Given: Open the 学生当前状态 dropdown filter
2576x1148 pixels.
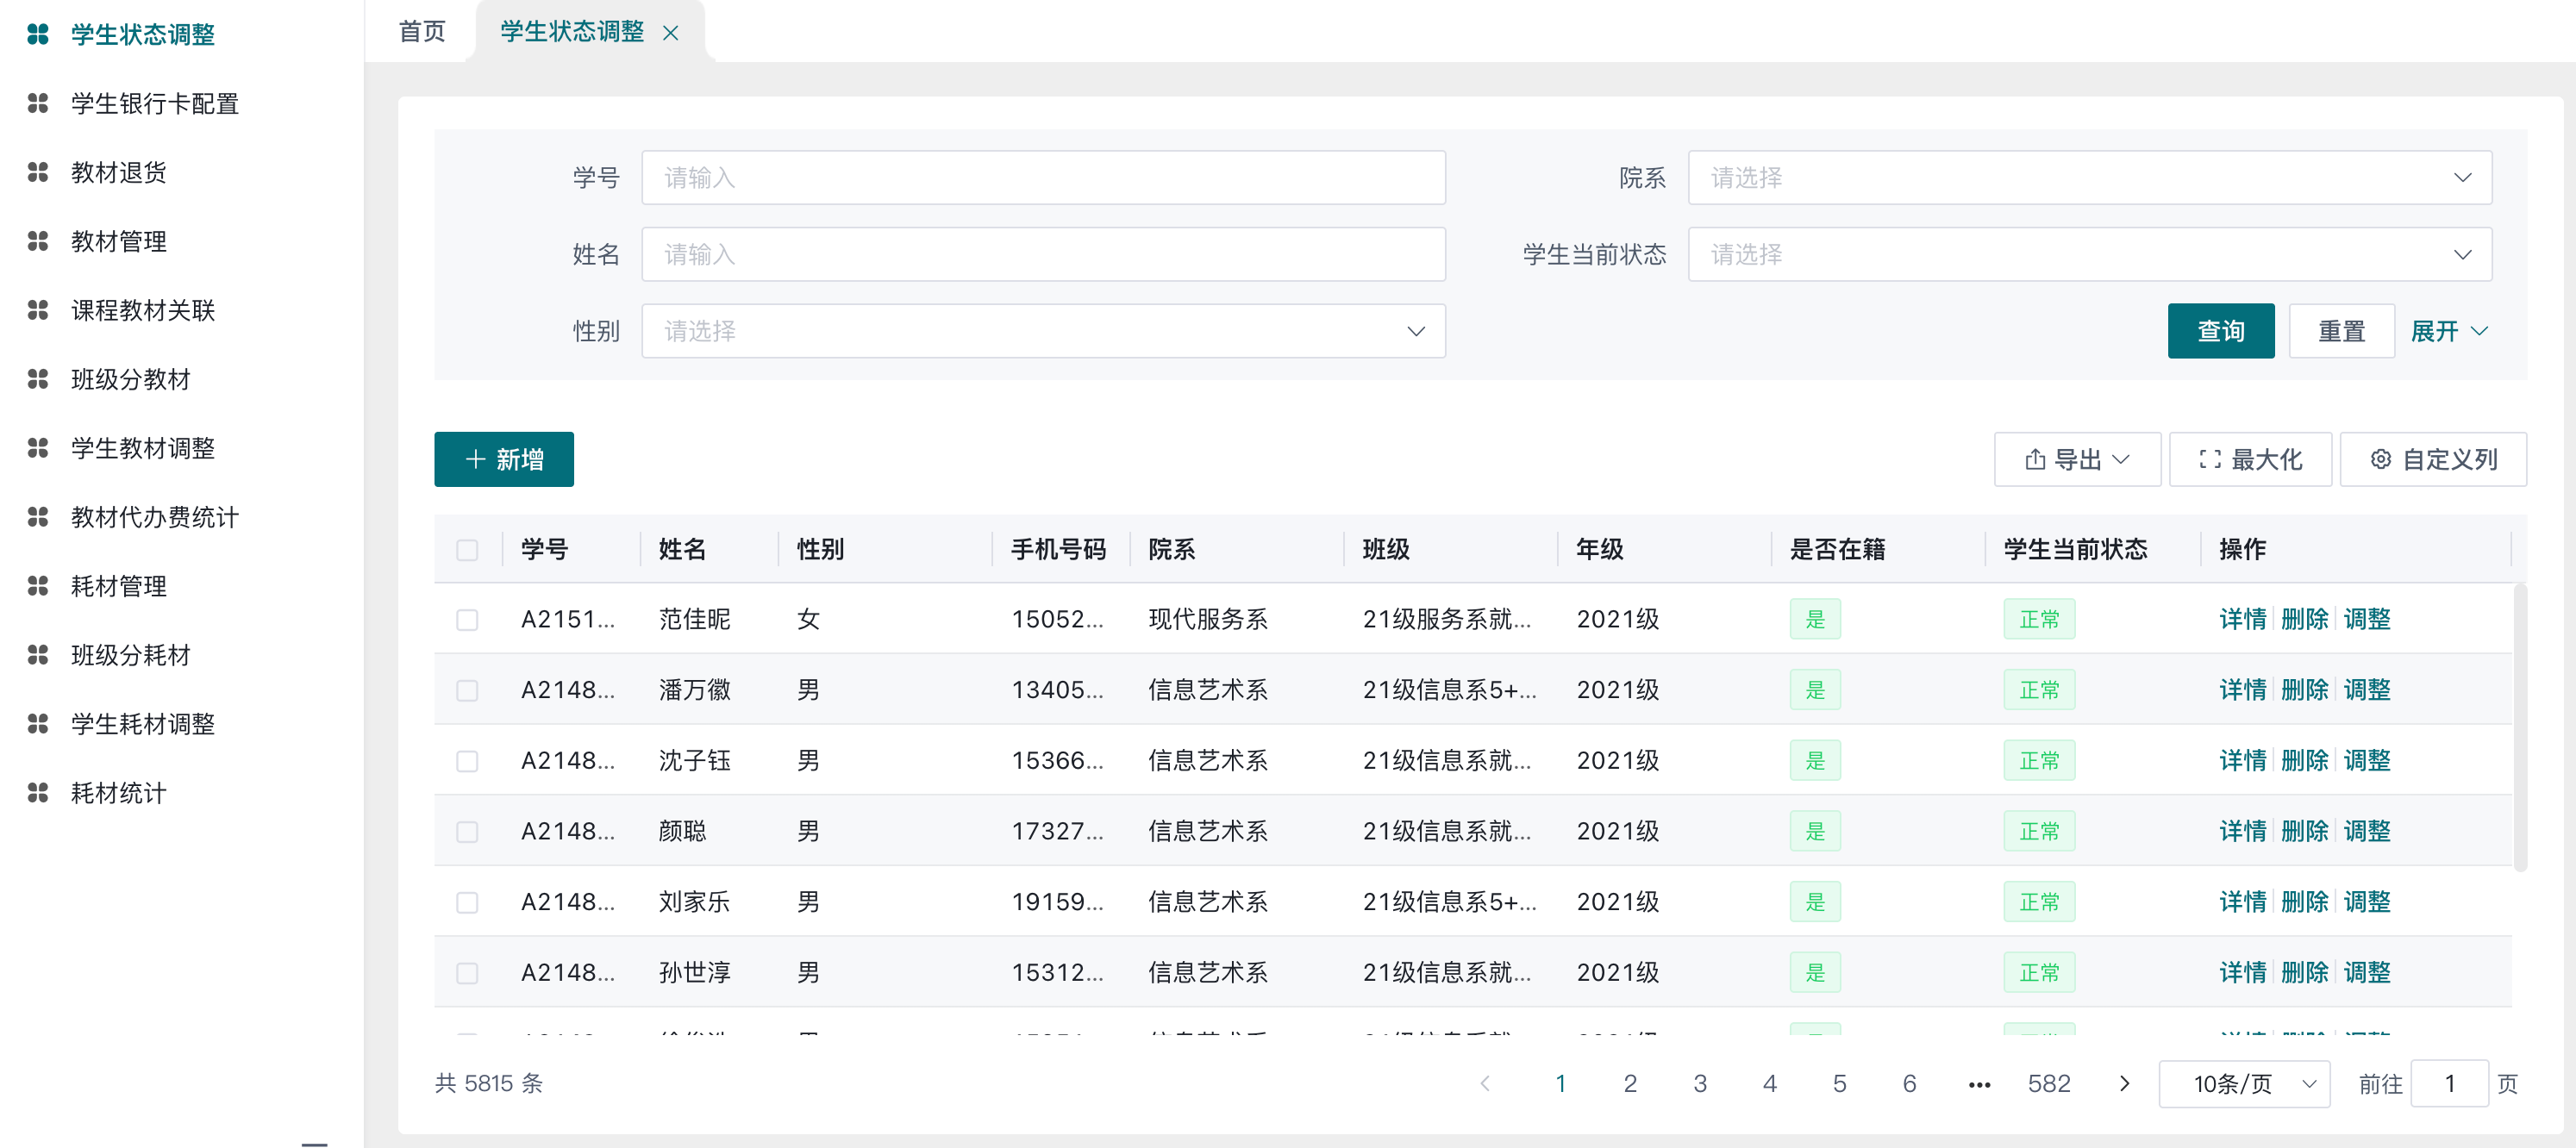Looking at the screenshot, I should click(x=2089, y=255).
